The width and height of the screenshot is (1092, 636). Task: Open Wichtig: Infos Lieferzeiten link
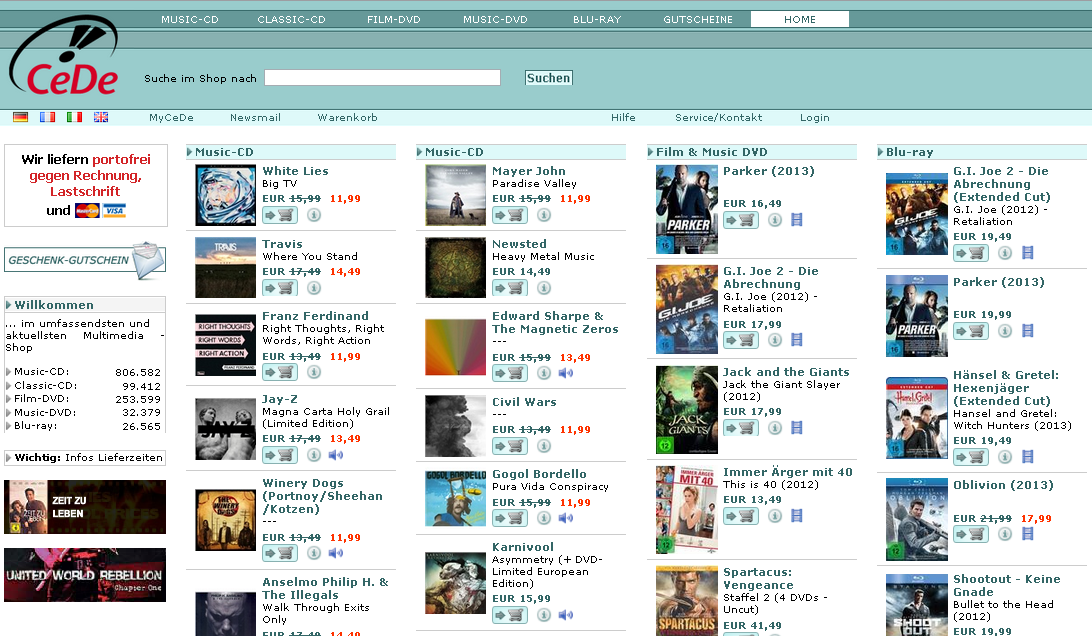coord(85,458)
